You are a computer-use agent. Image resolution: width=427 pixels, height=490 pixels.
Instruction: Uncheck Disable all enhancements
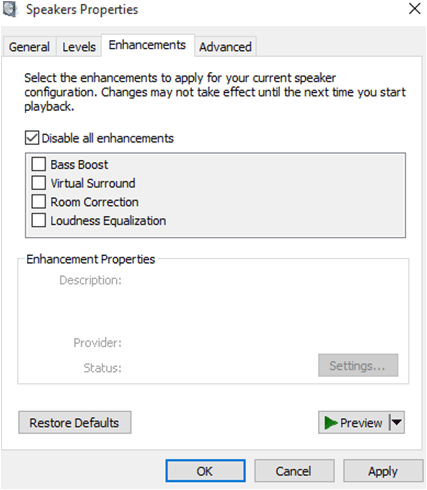point(32,138)
